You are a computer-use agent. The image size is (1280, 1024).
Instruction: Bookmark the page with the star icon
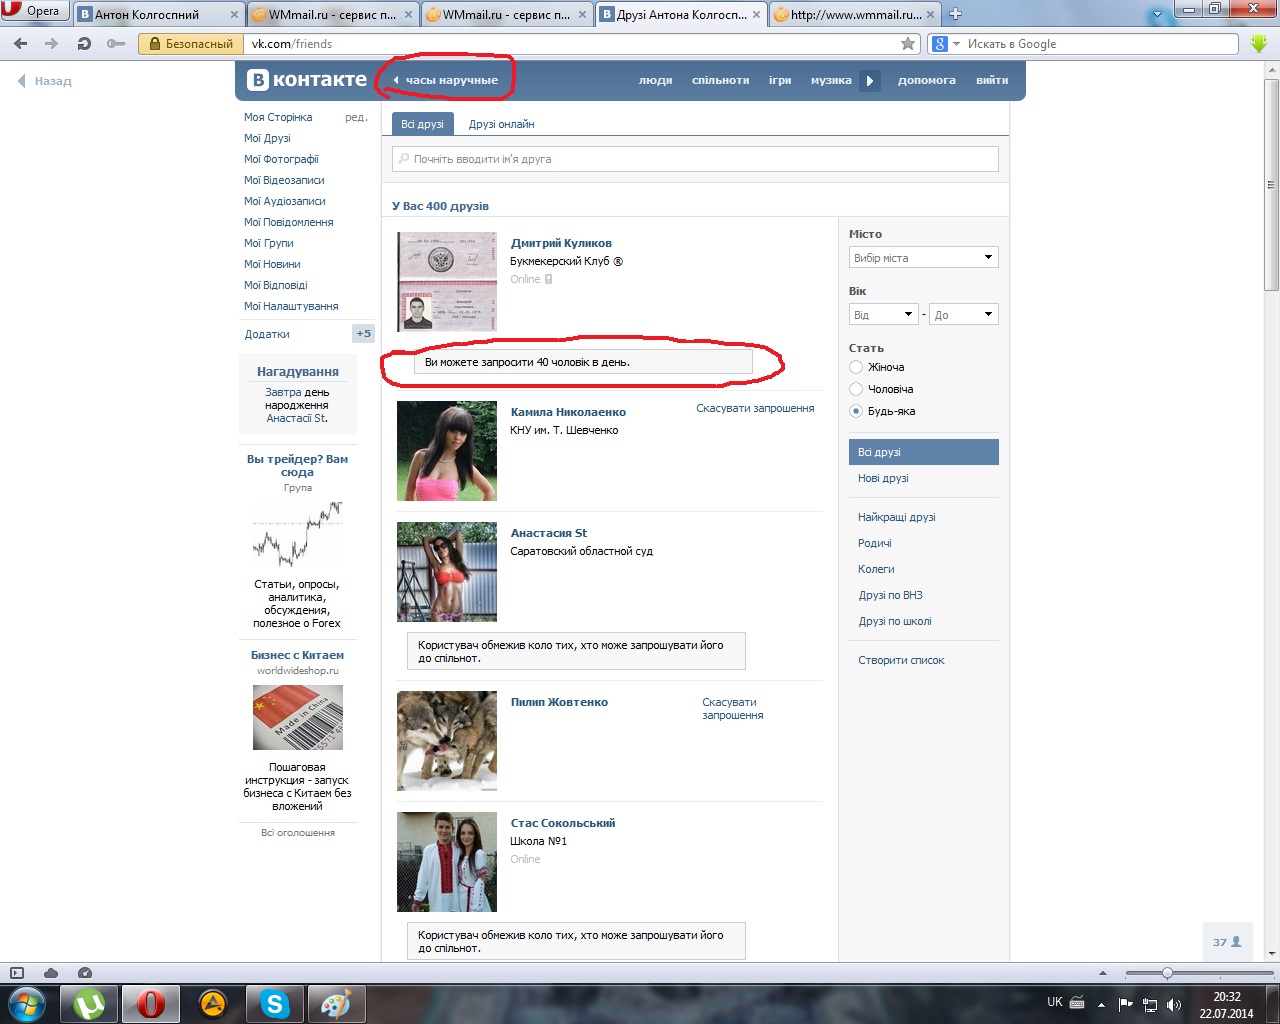coord(908,44)
